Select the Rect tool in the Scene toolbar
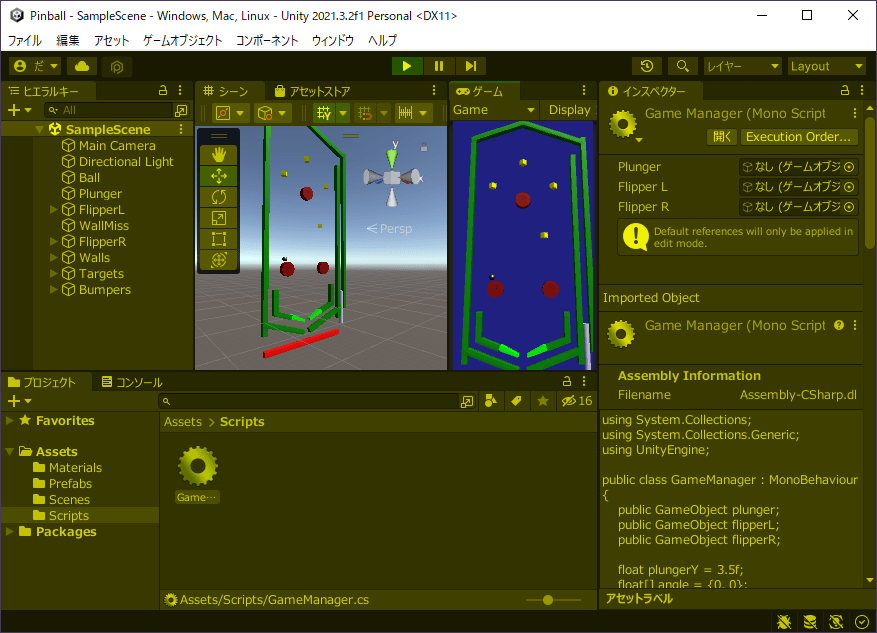877x633 pixels. 219,239
